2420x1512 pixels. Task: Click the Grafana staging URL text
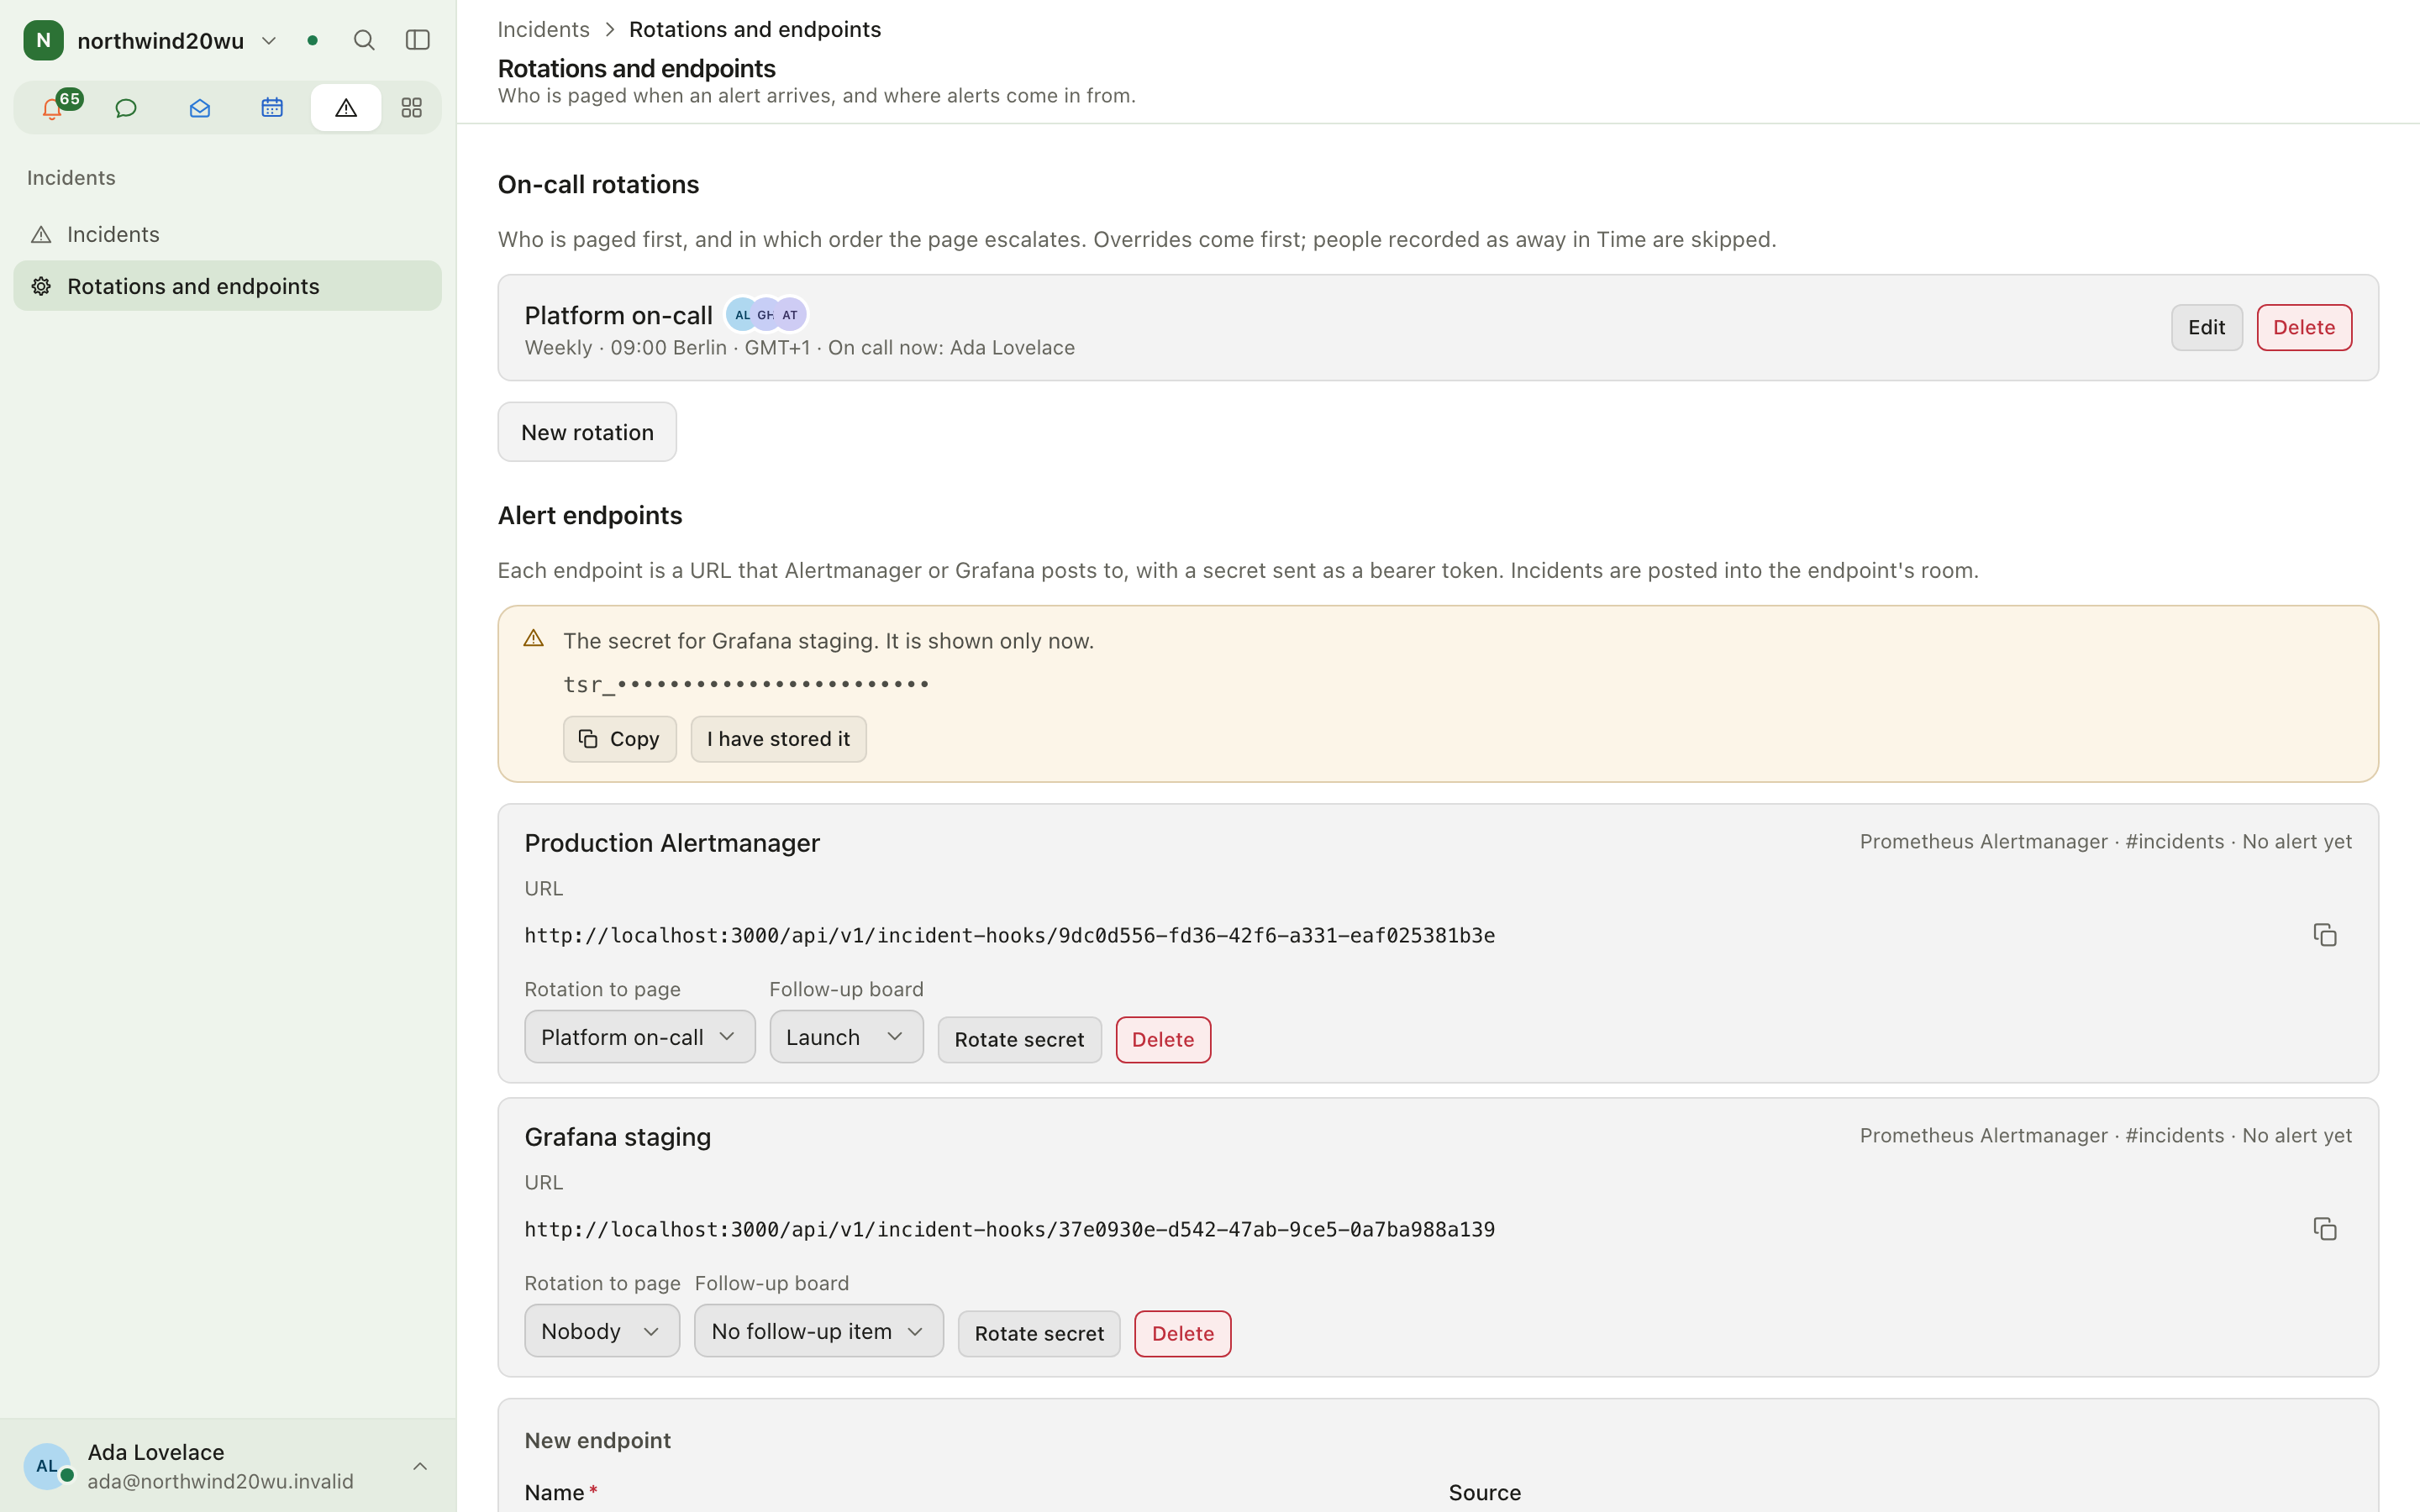[1010, 1229]
